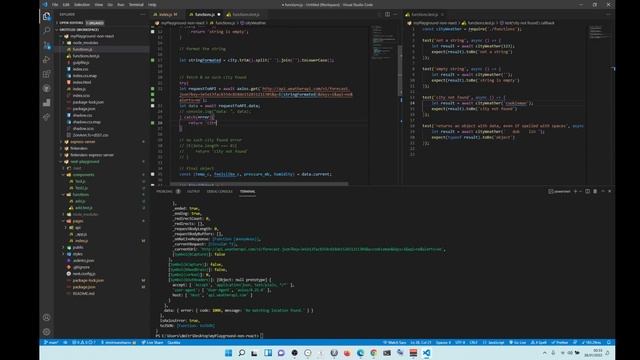Image resolution: width=640 pixels, height=360 pixels.
Task: Open the Accounts icon in the activity bar
Action: (x=47, y=318)
